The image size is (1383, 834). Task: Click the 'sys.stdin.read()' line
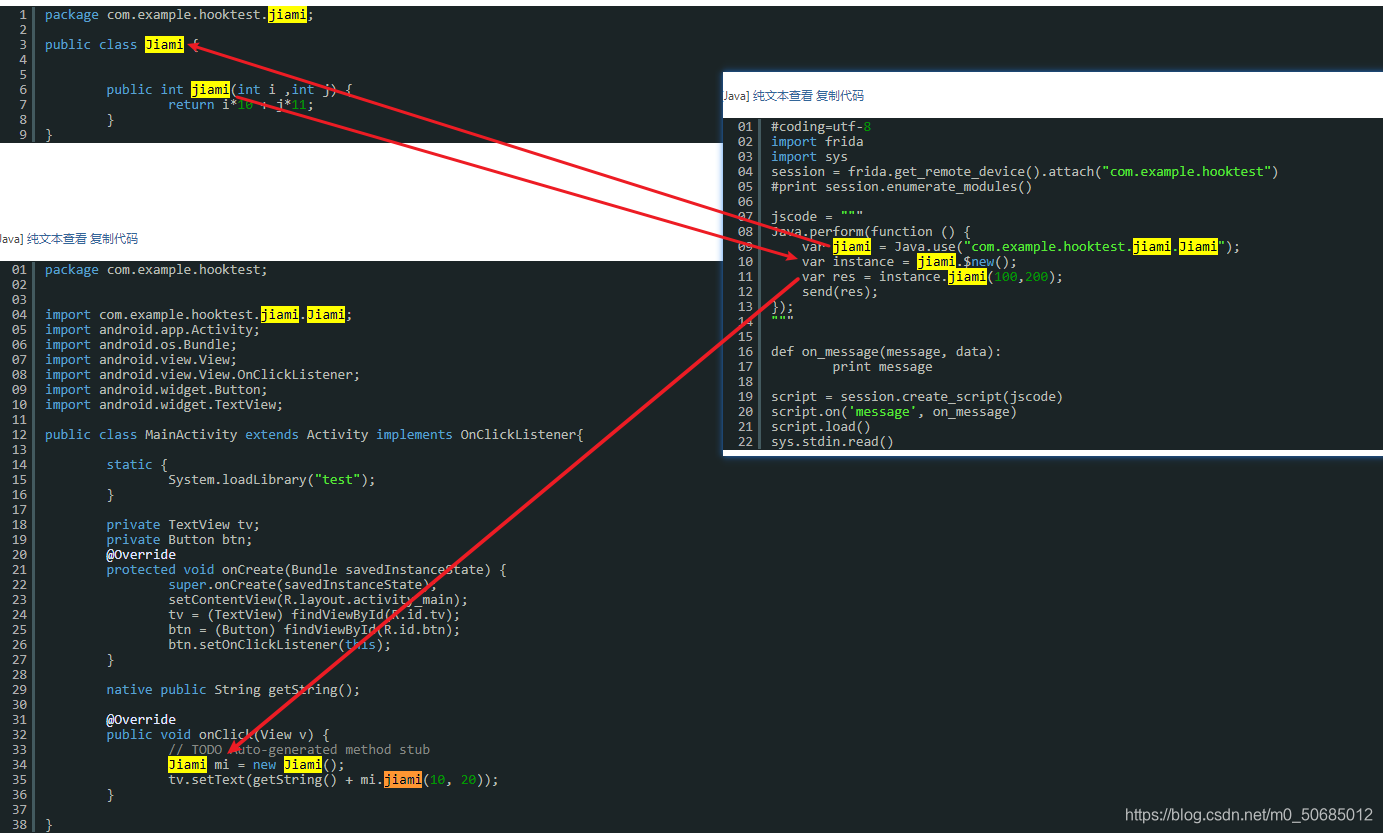coord(832,442)
